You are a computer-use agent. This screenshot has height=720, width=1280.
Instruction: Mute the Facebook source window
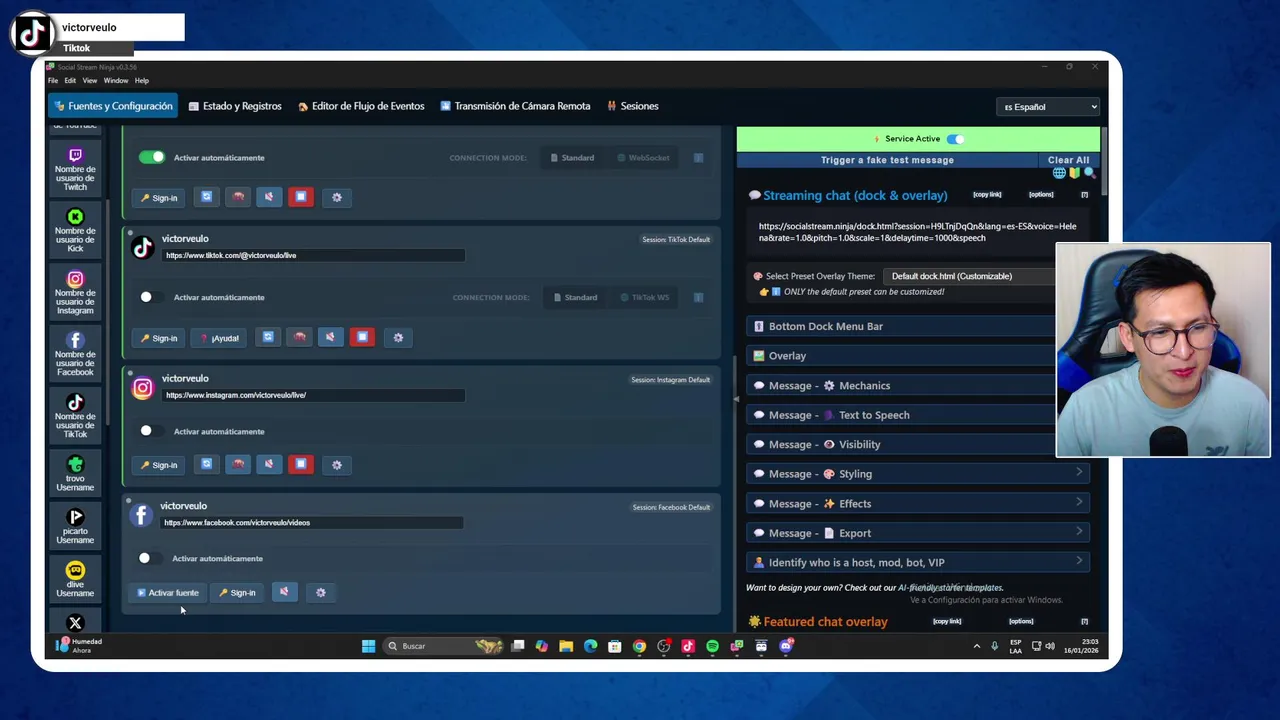coord(284,592)
